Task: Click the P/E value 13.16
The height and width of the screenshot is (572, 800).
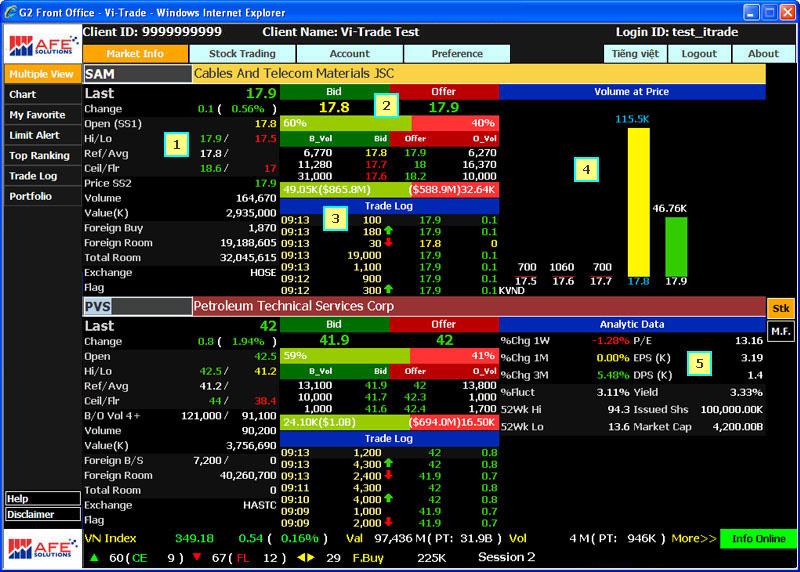Action: tap(749, 341)
